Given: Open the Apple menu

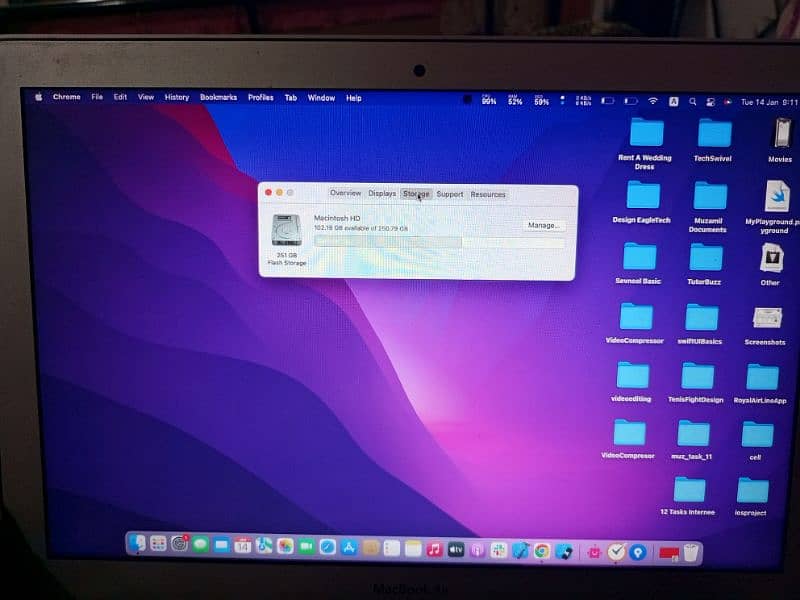Looking at the screenshot, I should [x=39, y=98].
